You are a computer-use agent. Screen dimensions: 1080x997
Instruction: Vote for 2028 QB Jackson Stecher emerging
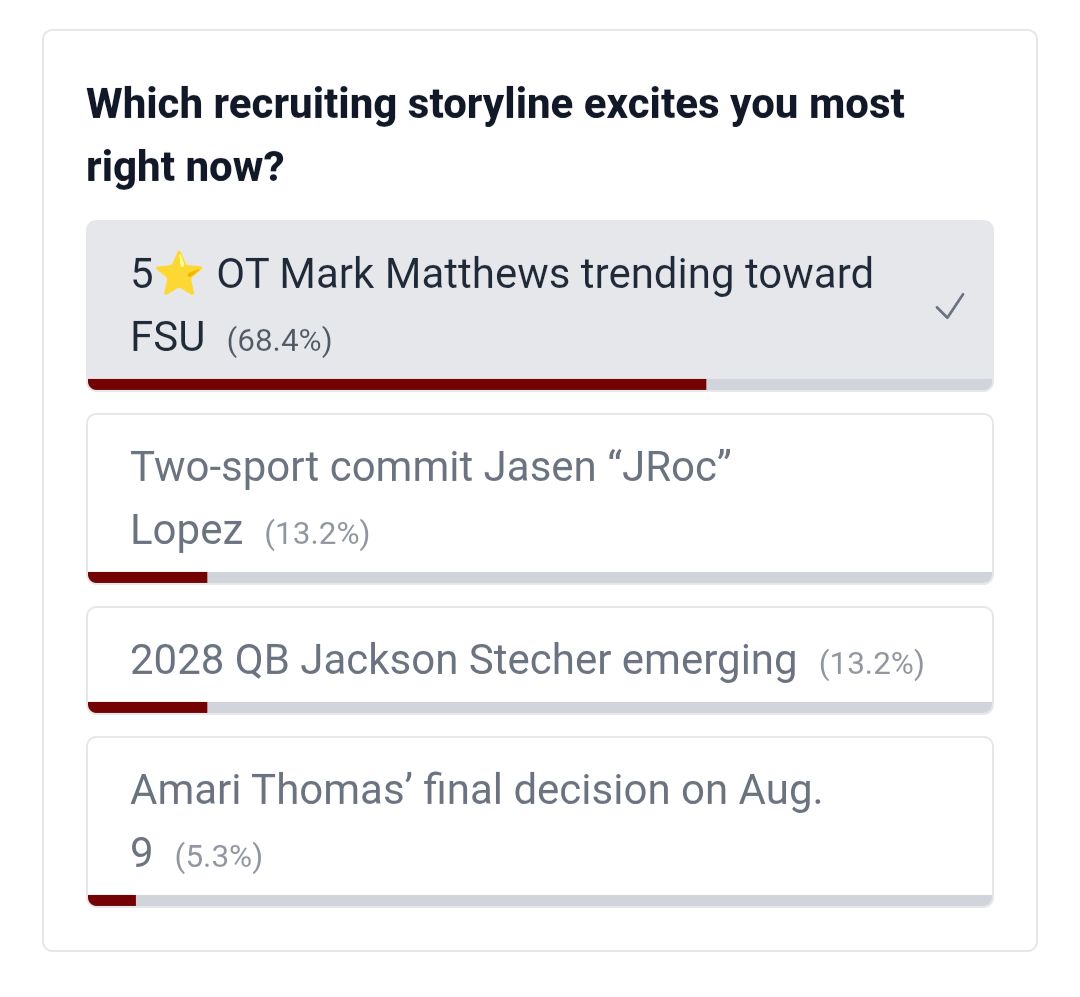[x=540, y=660]
